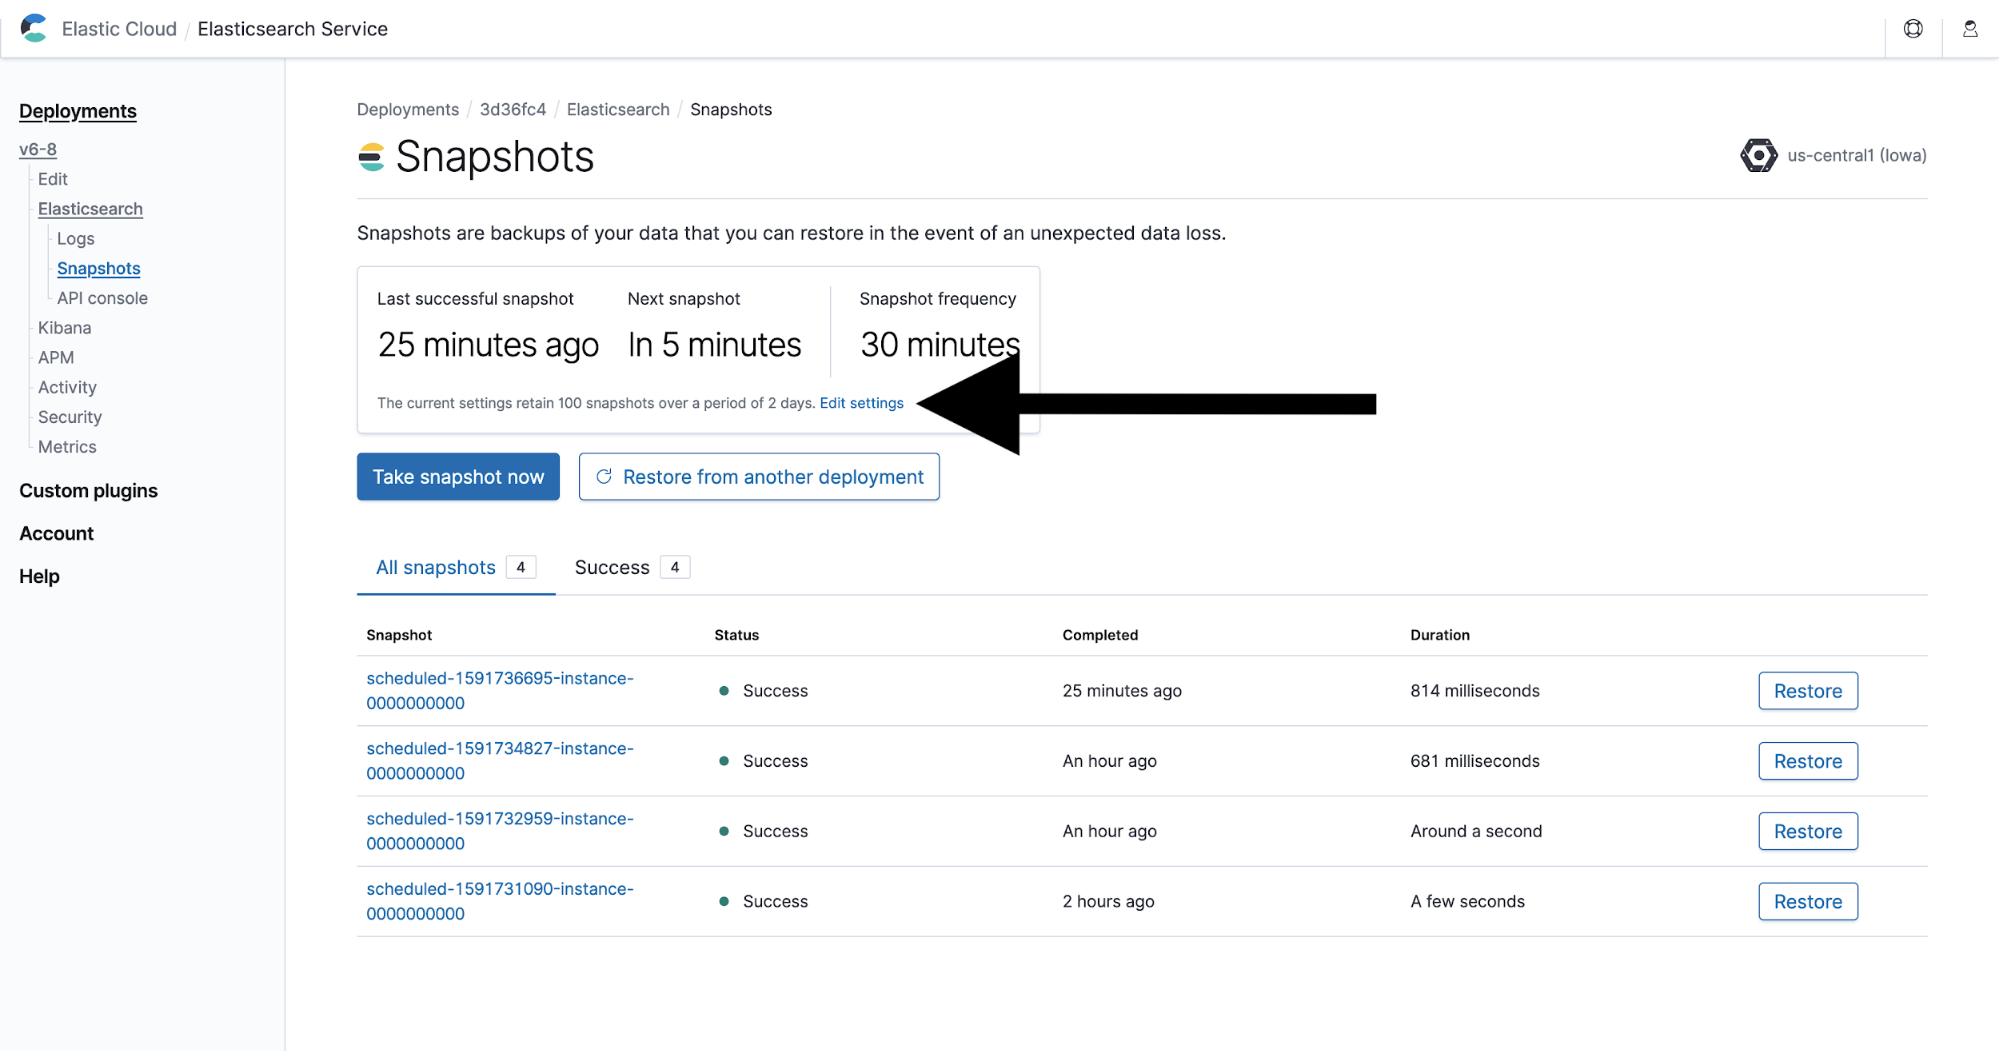Open the help support icon in header
Viewport: 1999px width, 1051px height.
(1913, 29)
